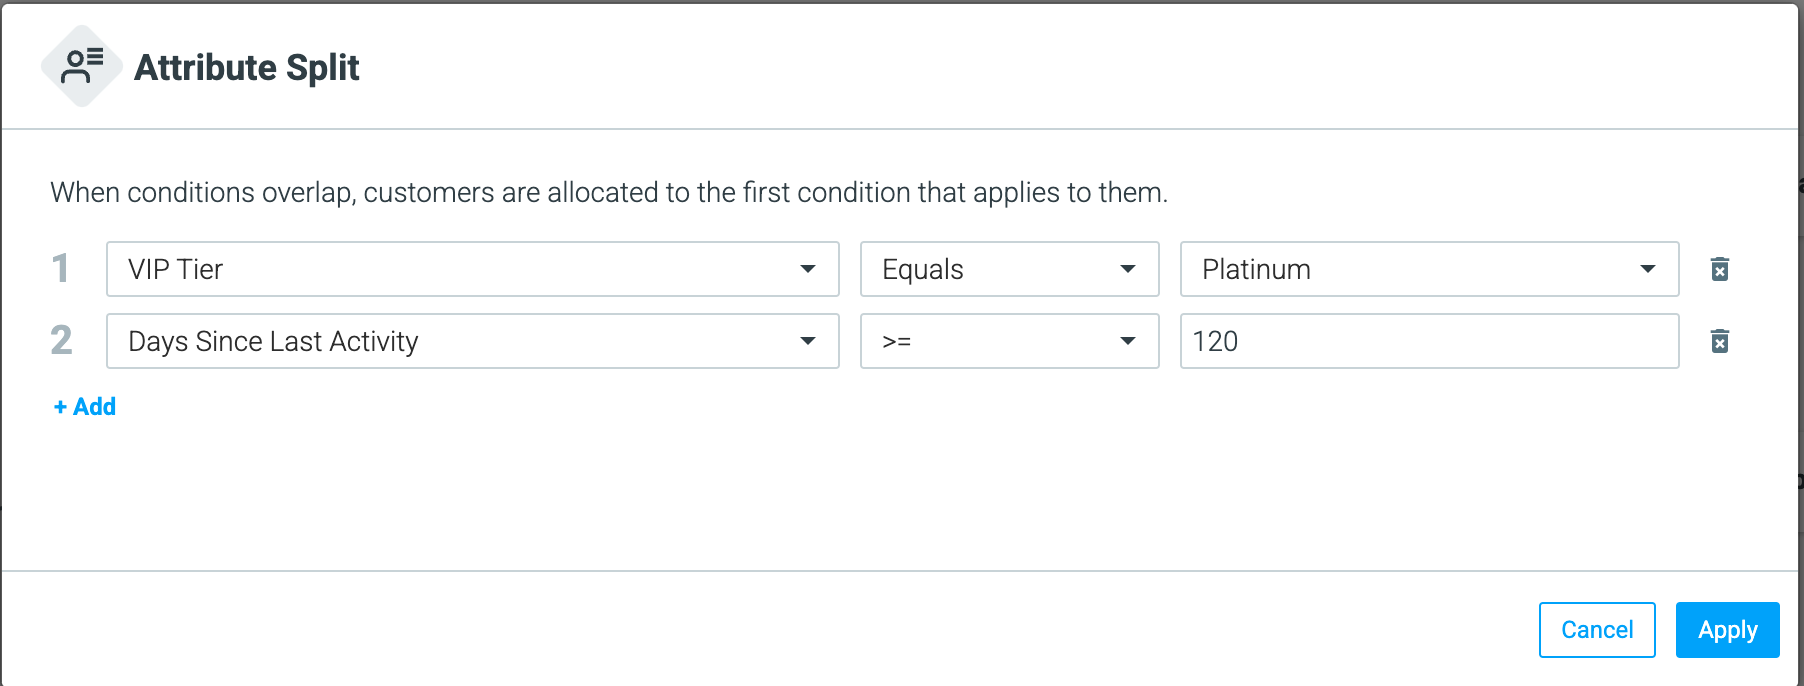This screenshot has height=686, width=1804.
Task: Select condition row number 1
Action: tap(61, 268)
